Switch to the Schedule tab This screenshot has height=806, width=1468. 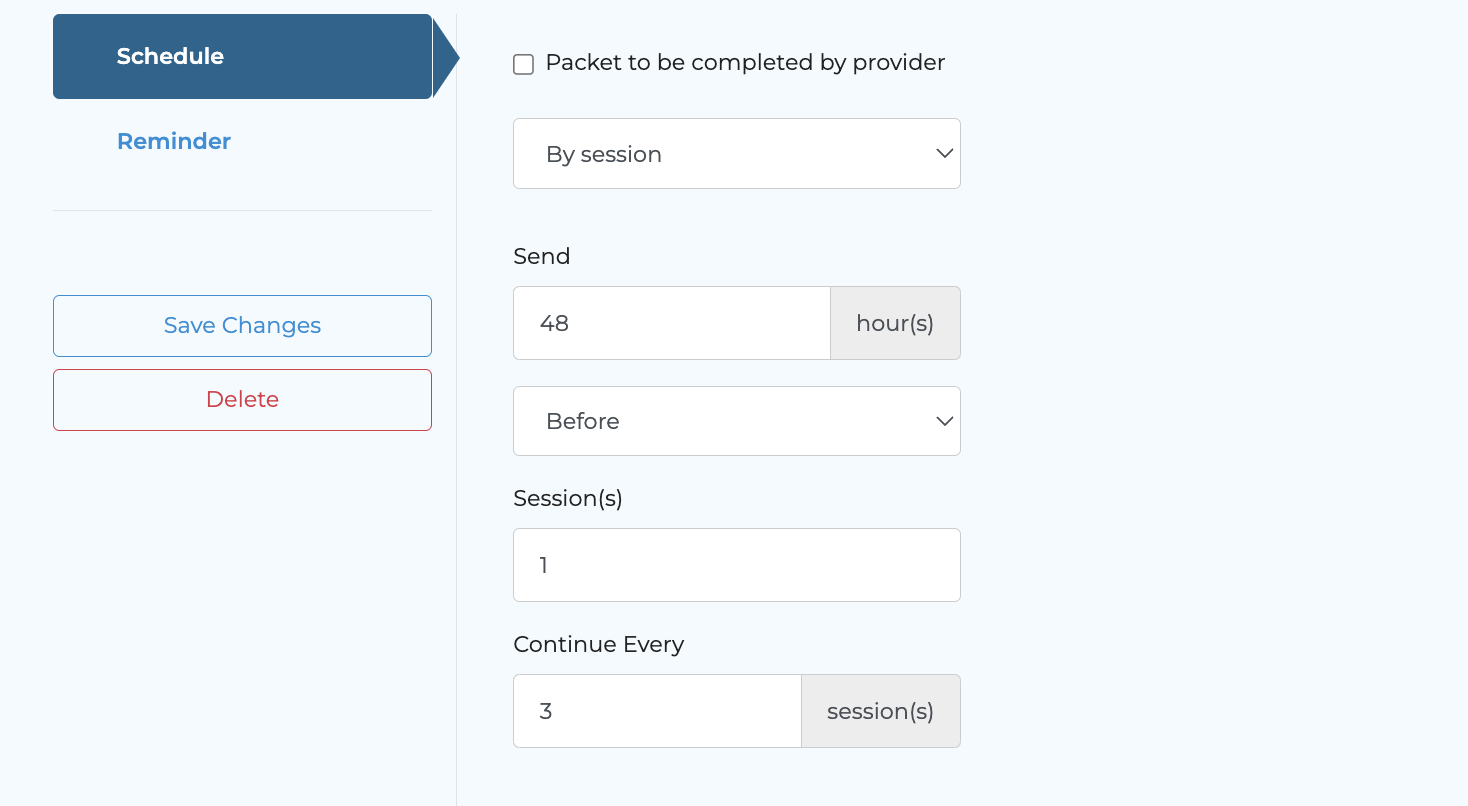point(170,56)
